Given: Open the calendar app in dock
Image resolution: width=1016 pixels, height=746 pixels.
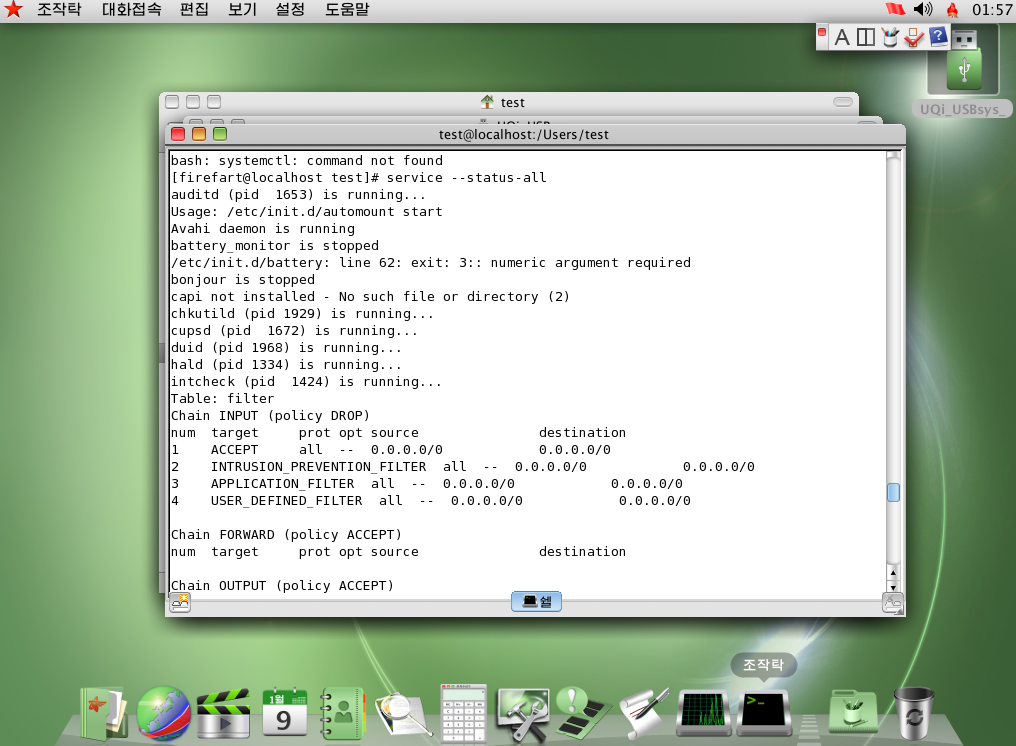Looking at the screenshot, I should point(283,713).
